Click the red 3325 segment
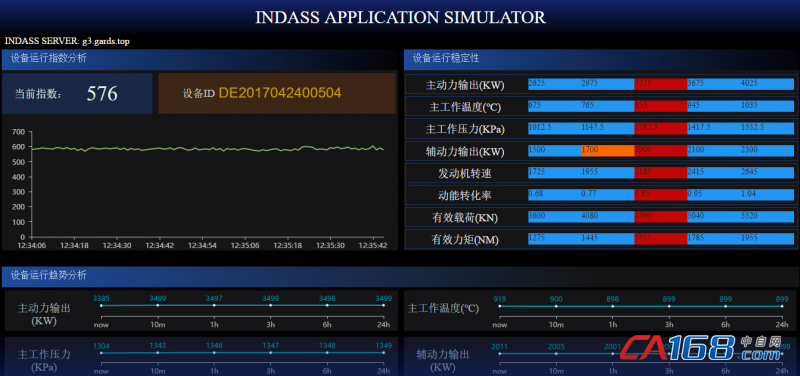Screen dimensions: 800x376 [x=661, y=84]
